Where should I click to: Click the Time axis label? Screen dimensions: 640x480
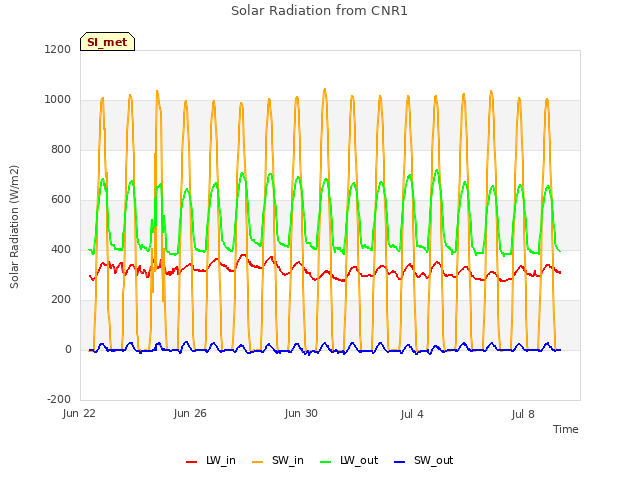(566, 429)
